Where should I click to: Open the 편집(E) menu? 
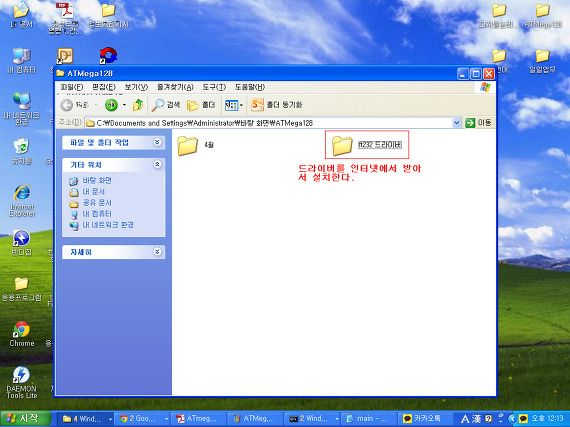(104, 87)
